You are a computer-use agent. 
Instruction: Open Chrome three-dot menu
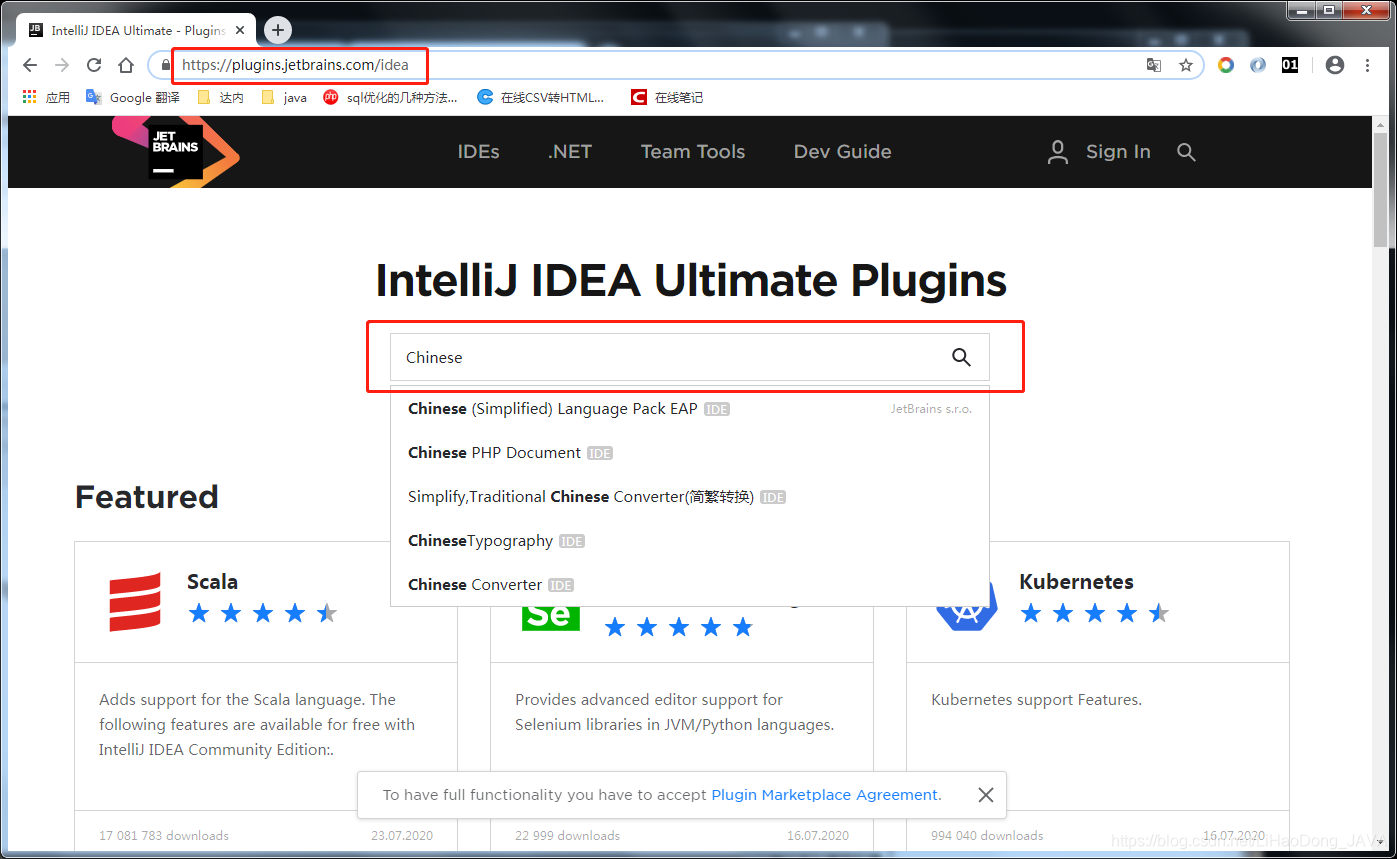(x=1368, y=65)
